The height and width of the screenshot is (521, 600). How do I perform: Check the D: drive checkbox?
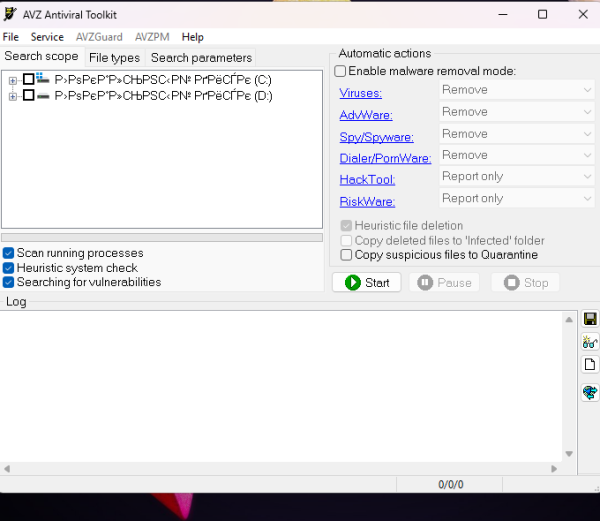point(29,95)
